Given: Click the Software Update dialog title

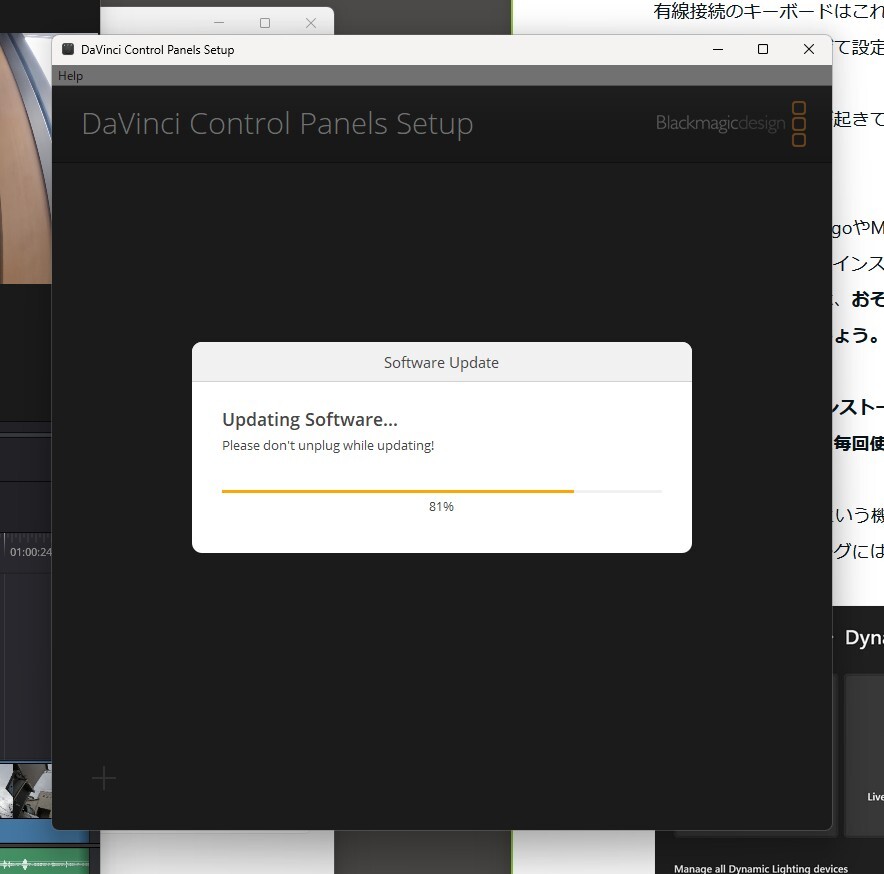Looking at the screenshot, I should click(x=441, y=363).
